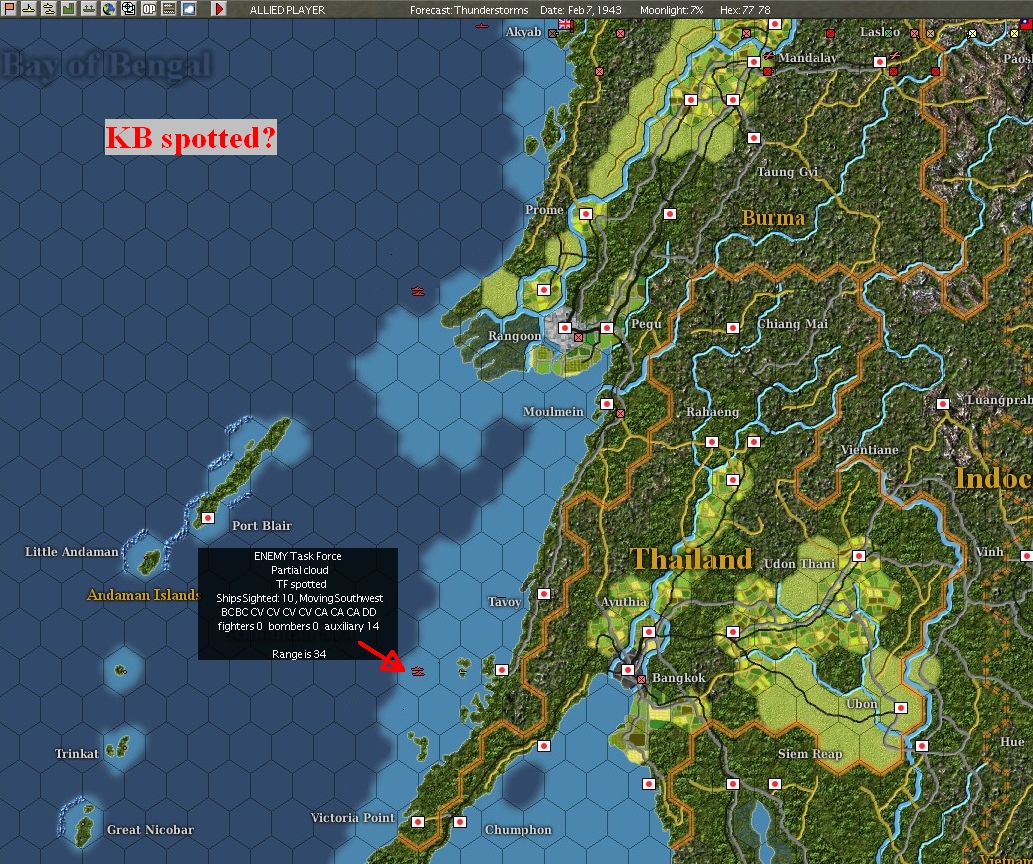This screenshot has height=864, width=1033.
Task: Select the enemy task force icon near Tavoy coast
Action: [418, 671]
